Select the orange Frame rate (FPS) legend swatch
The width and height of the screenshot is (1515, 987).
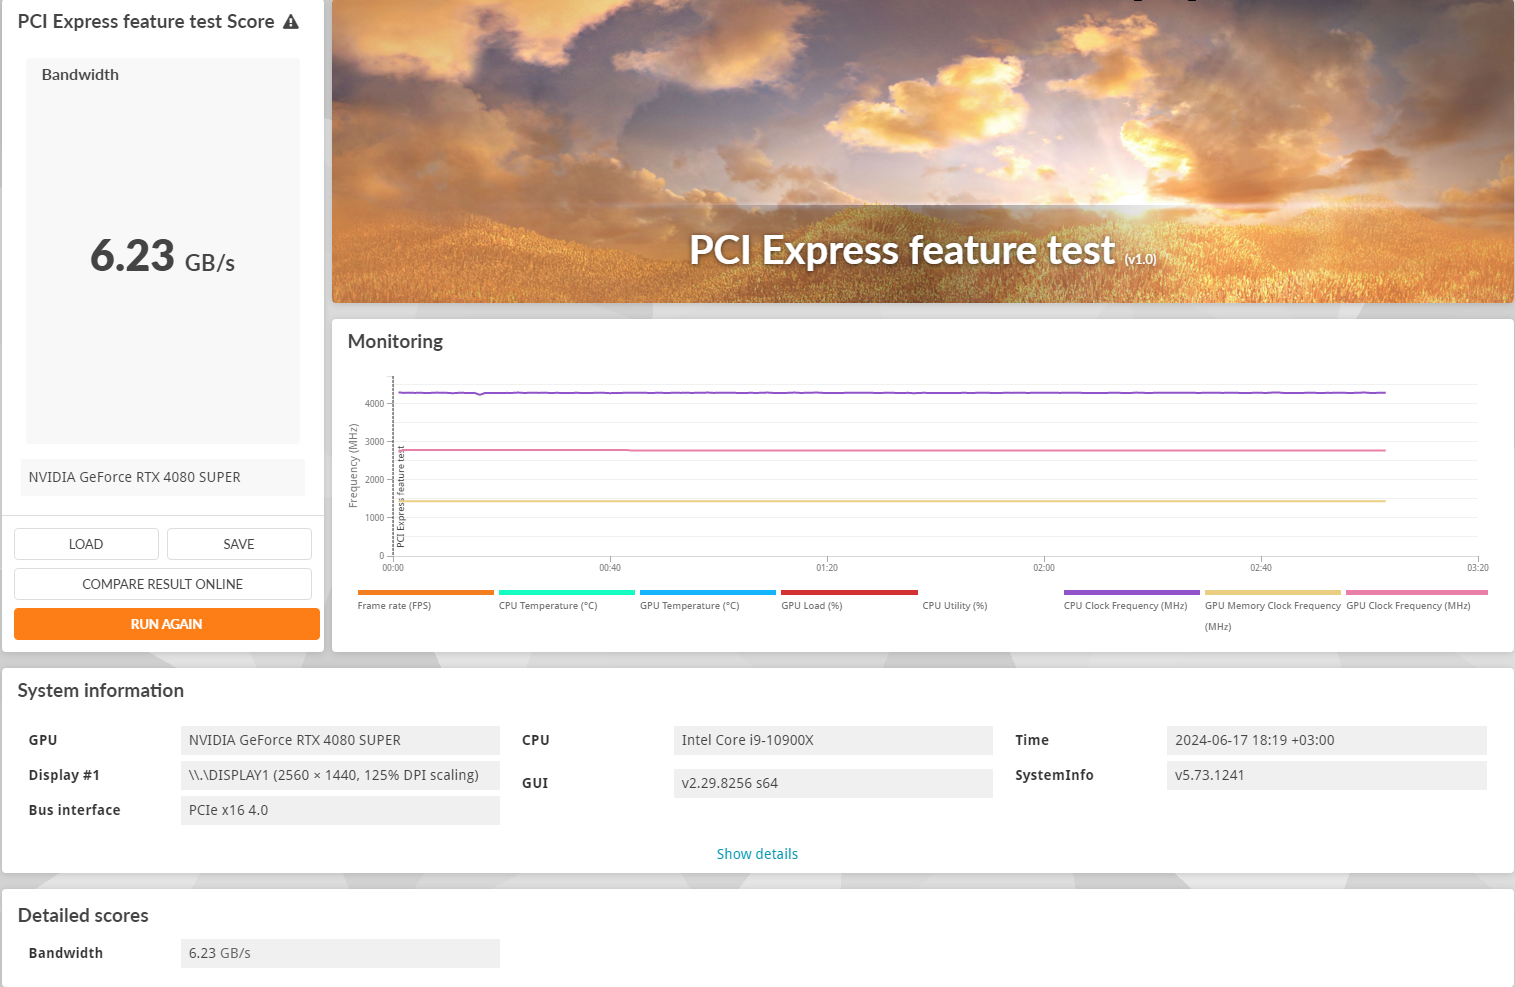point(426,592)
